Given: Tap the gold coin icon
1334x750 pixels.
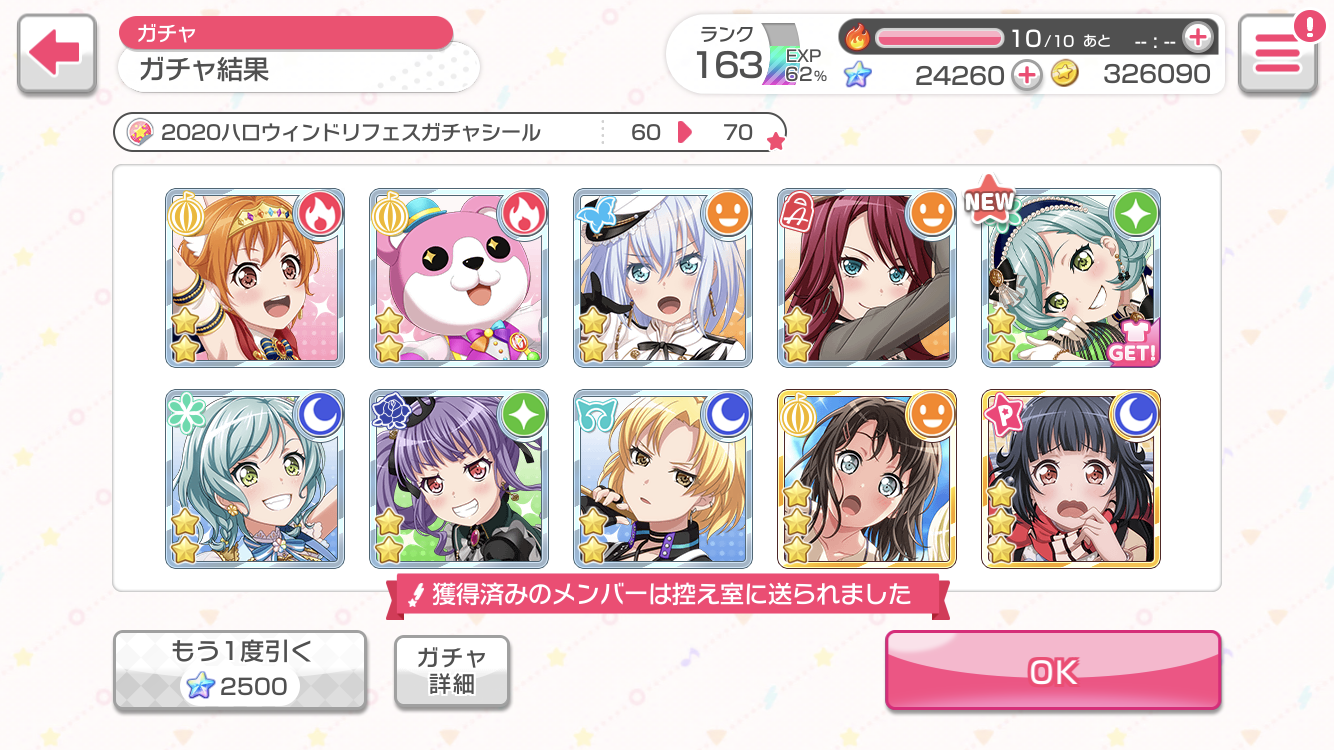Looking at the screenshot, I should (x=1065, y=74).
